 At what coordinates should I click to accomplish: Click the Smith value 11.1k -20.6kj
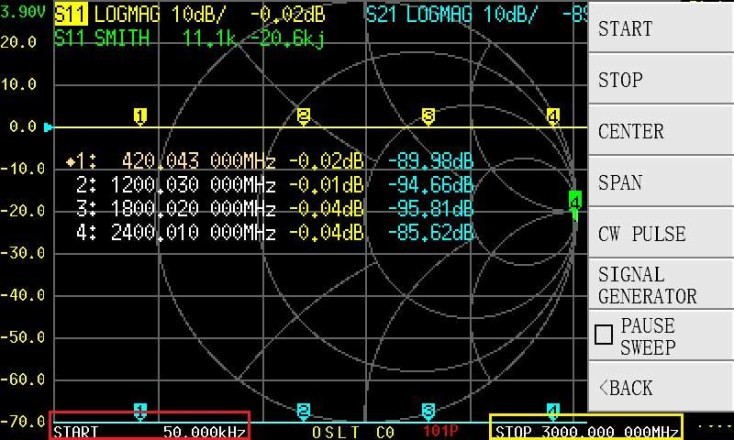[x=253, y=37]
